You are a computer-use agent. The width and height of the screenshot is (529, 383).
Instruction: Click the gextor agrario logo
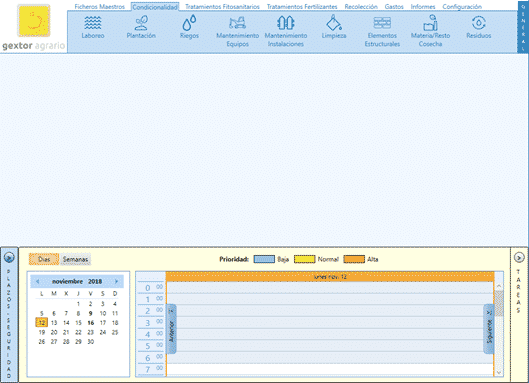pyautogui.click(x=34, y=27)
